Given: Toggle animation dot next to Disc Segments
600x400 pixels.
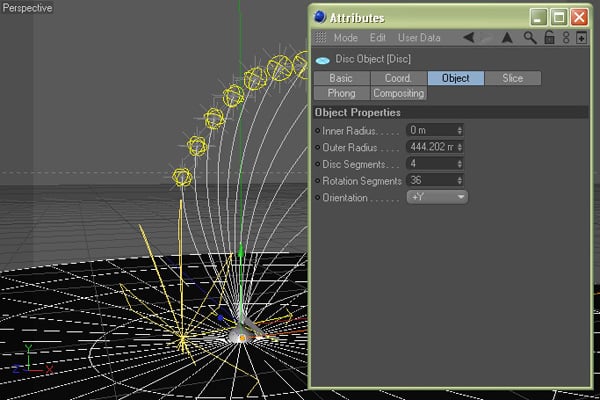Looking at the screenshot, I should [318, 164].
